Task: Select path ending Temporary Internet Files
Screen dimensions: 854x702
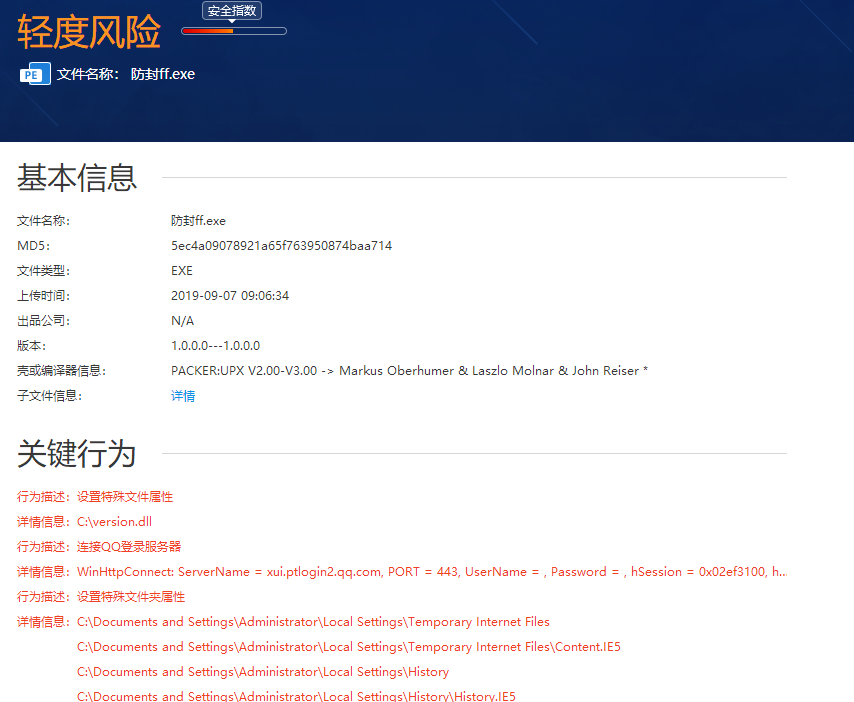Action: [313, 622]
